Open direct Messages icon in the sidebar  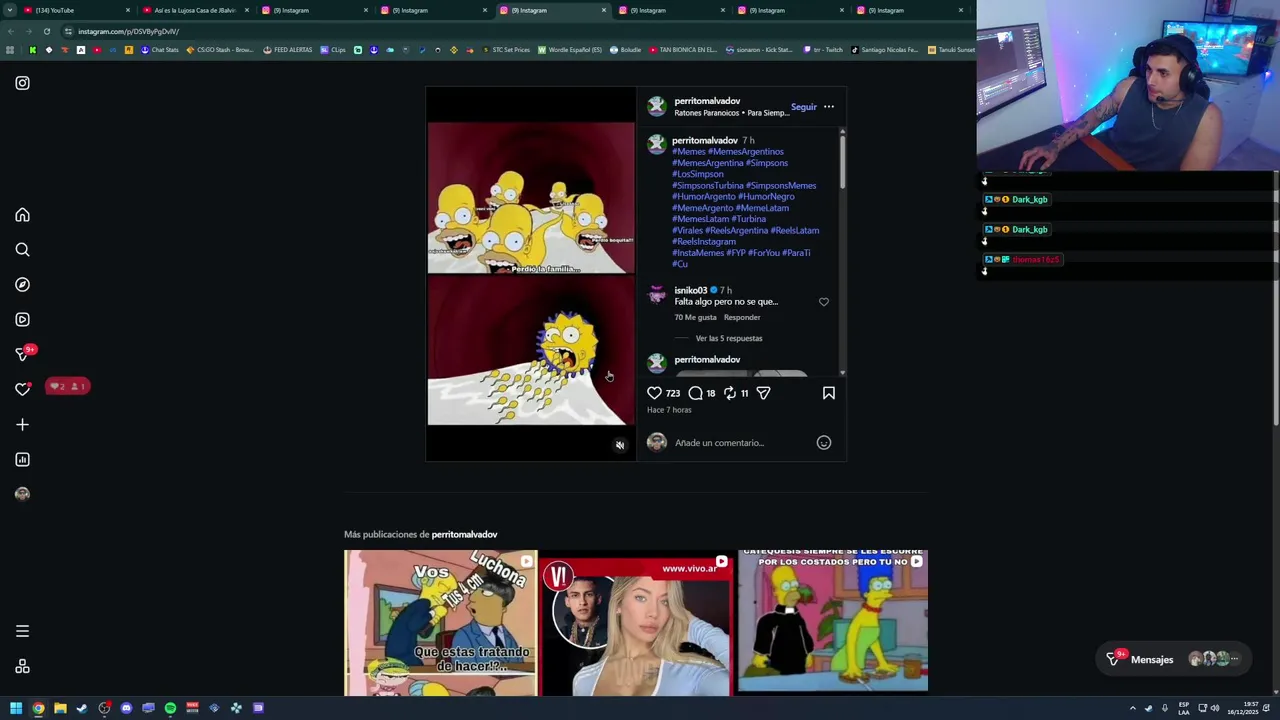click(x=23, y=354)
